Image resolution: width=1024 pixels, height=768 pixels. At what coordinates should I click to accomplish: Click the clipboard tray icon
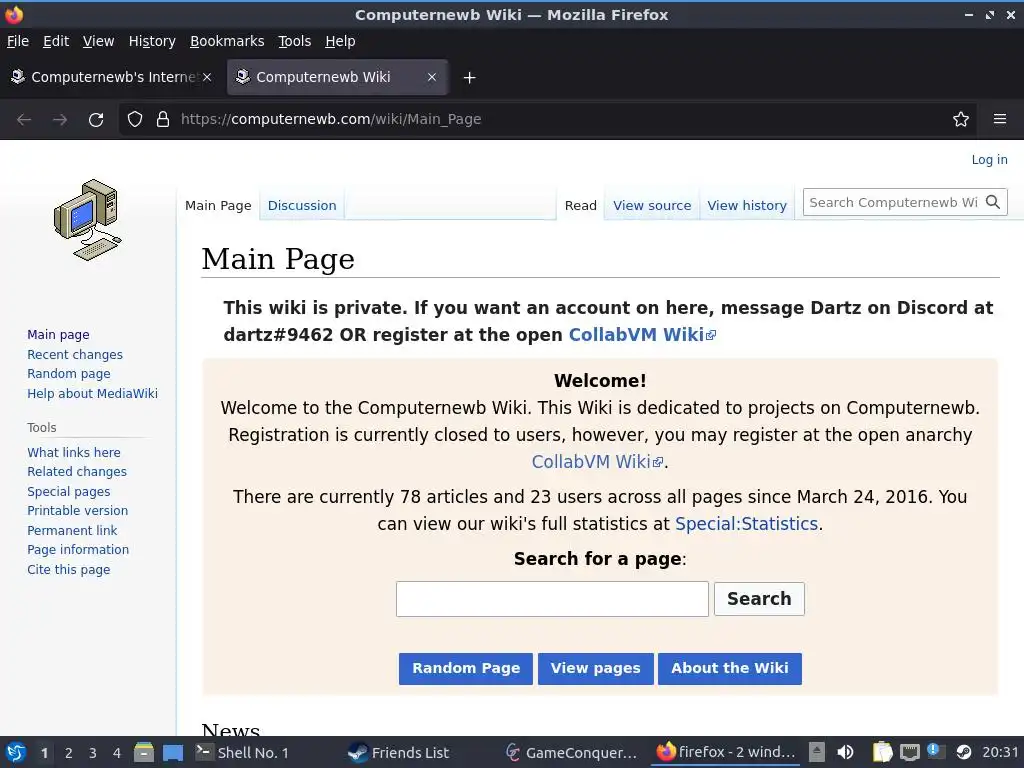click(882, 752)
